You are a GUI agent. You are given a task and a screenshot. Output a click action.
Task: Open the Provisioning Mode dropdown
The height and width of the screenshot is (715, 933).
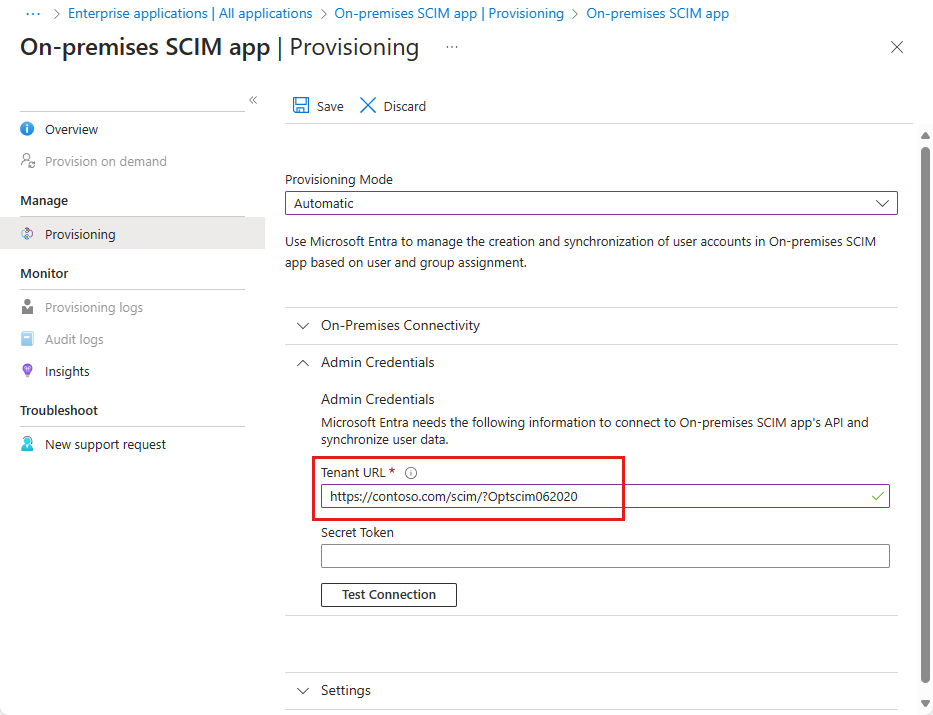(591, 203)
